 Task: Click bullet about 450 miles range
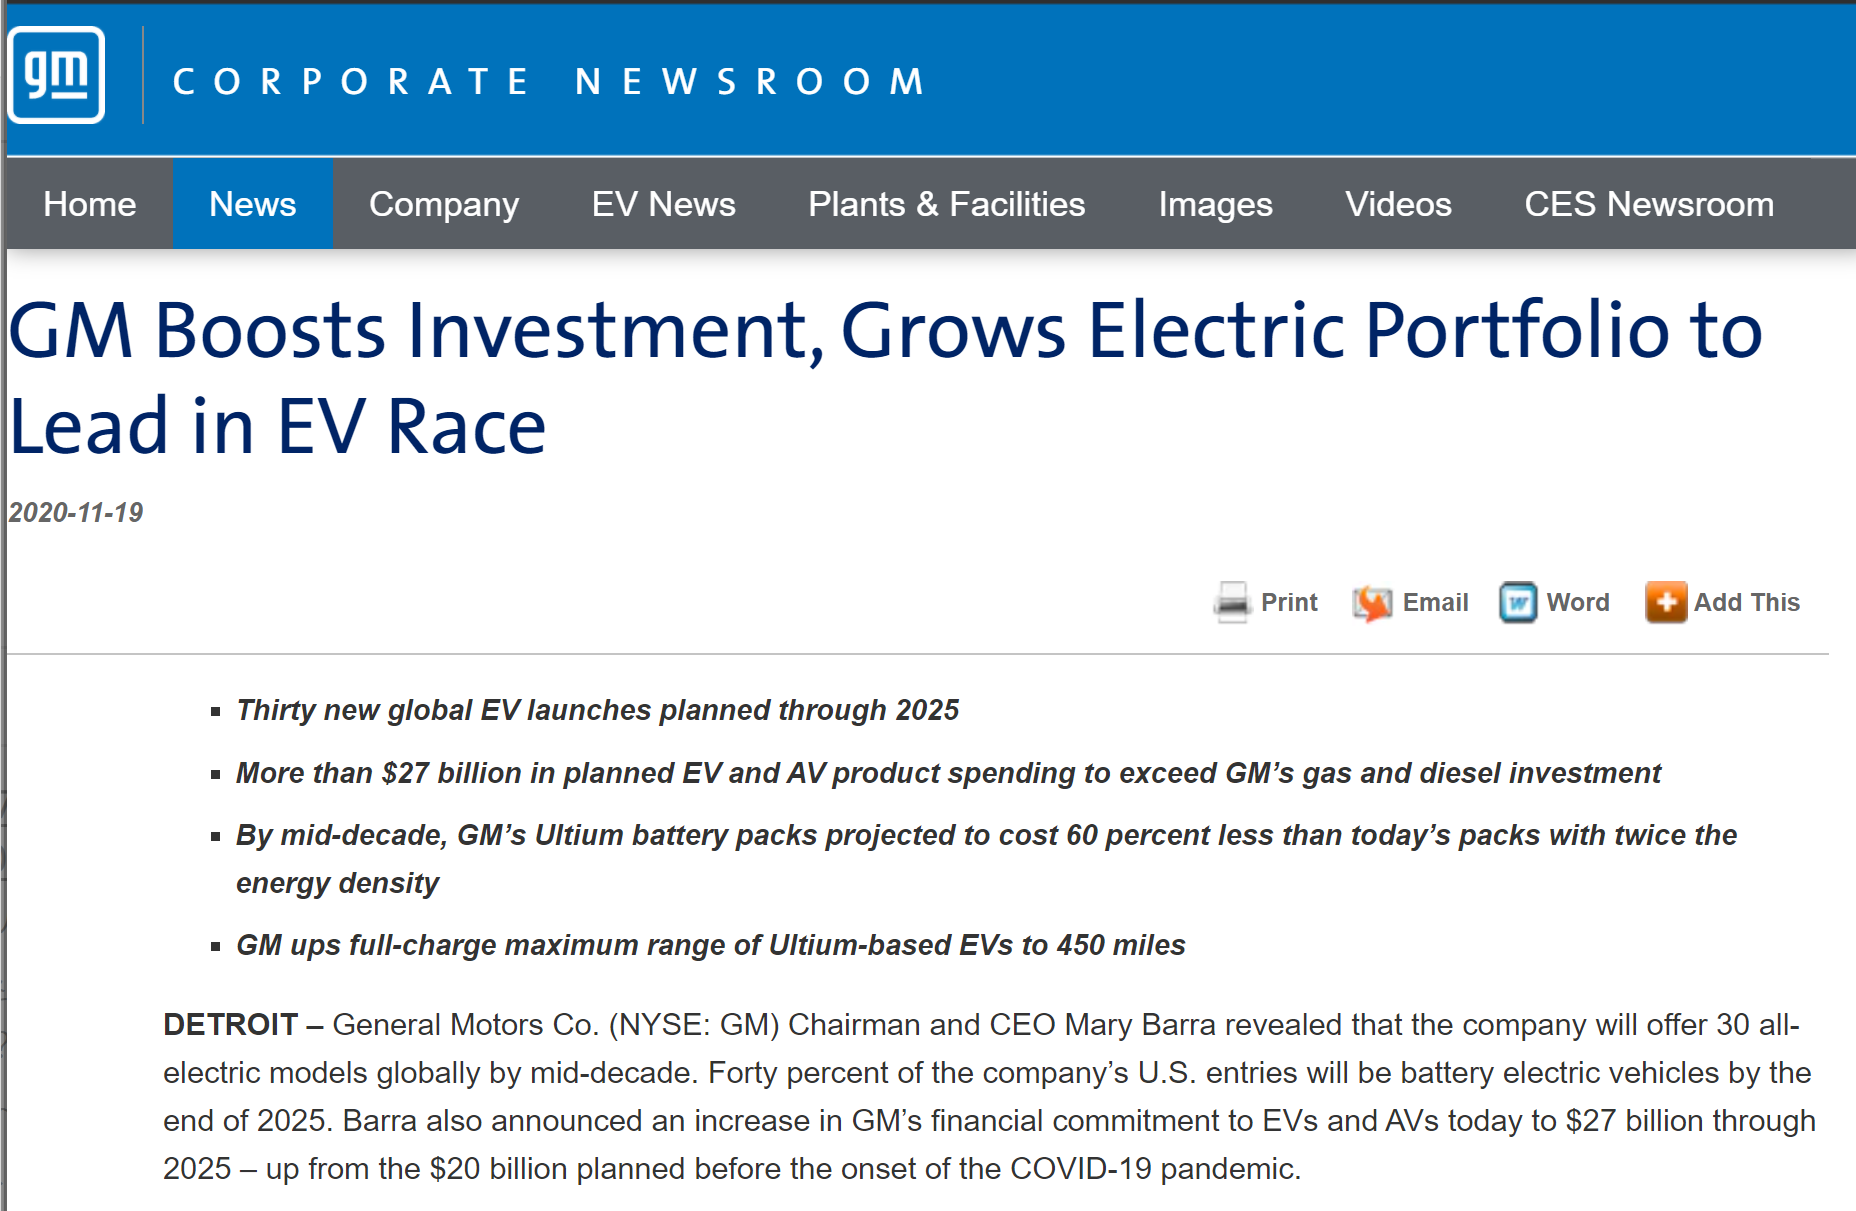click(x=710, y=945)
